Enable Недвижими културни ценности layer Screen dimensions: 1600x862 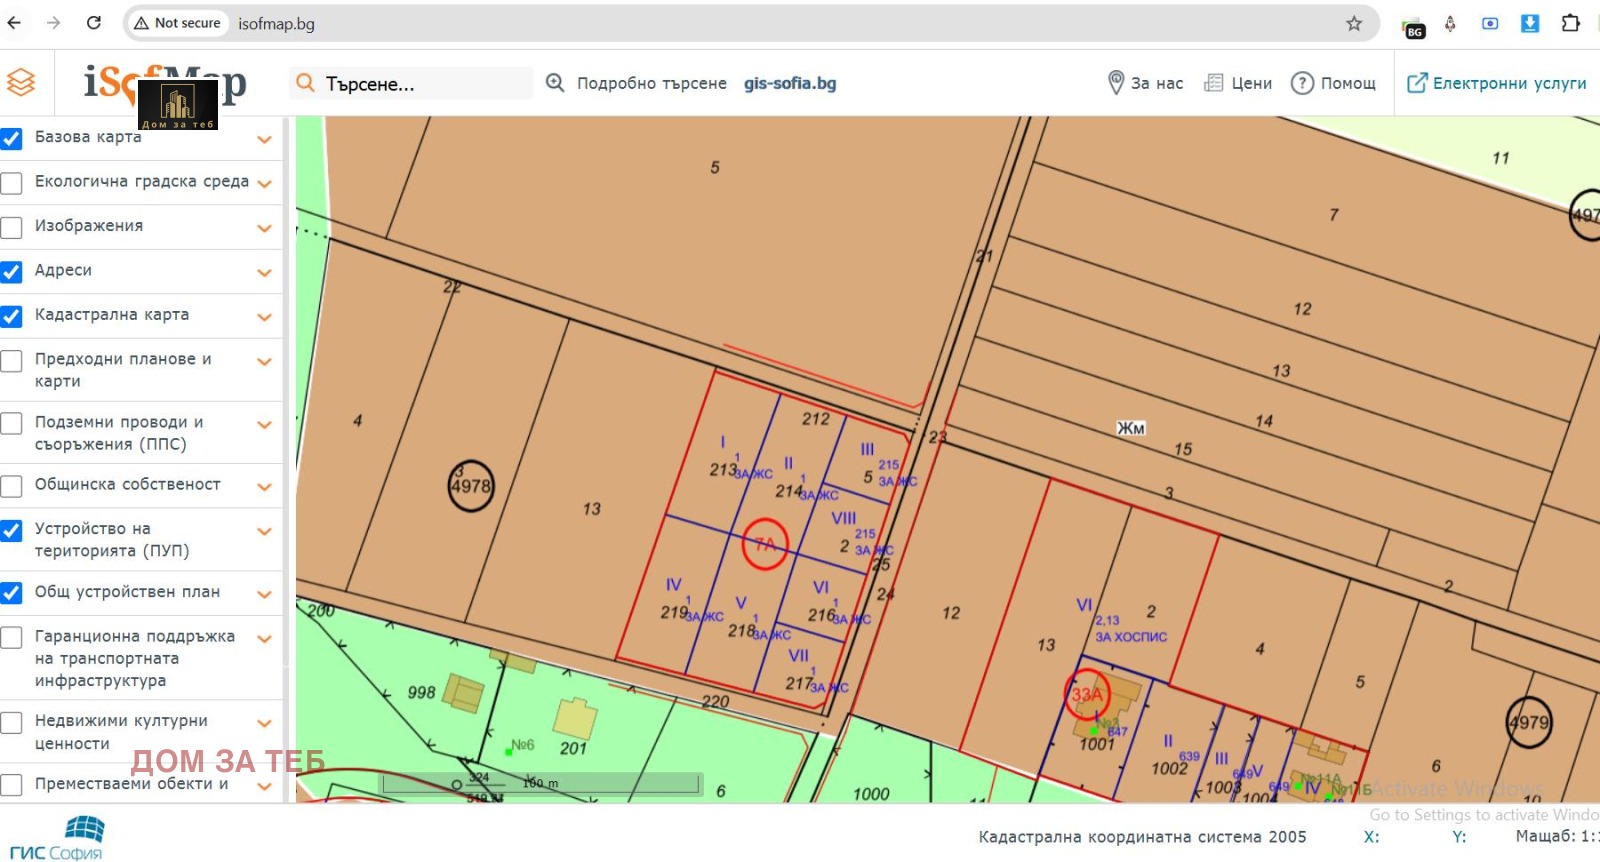12,722
